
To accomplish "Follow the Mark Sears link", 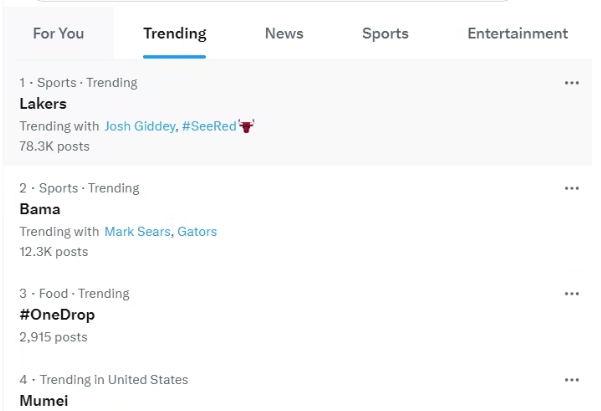I will [x=137, y=232].
